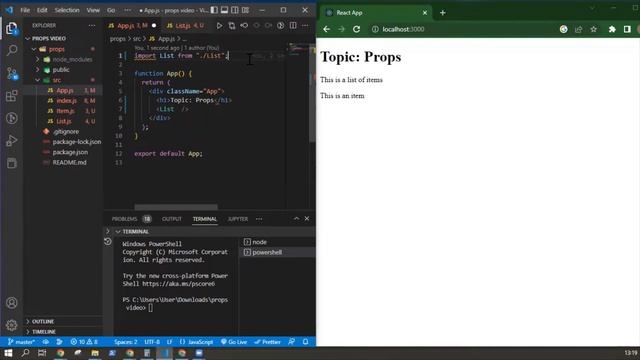Click the split editor right icon
Screen dimensions: 640x360
tap(293, 26)
